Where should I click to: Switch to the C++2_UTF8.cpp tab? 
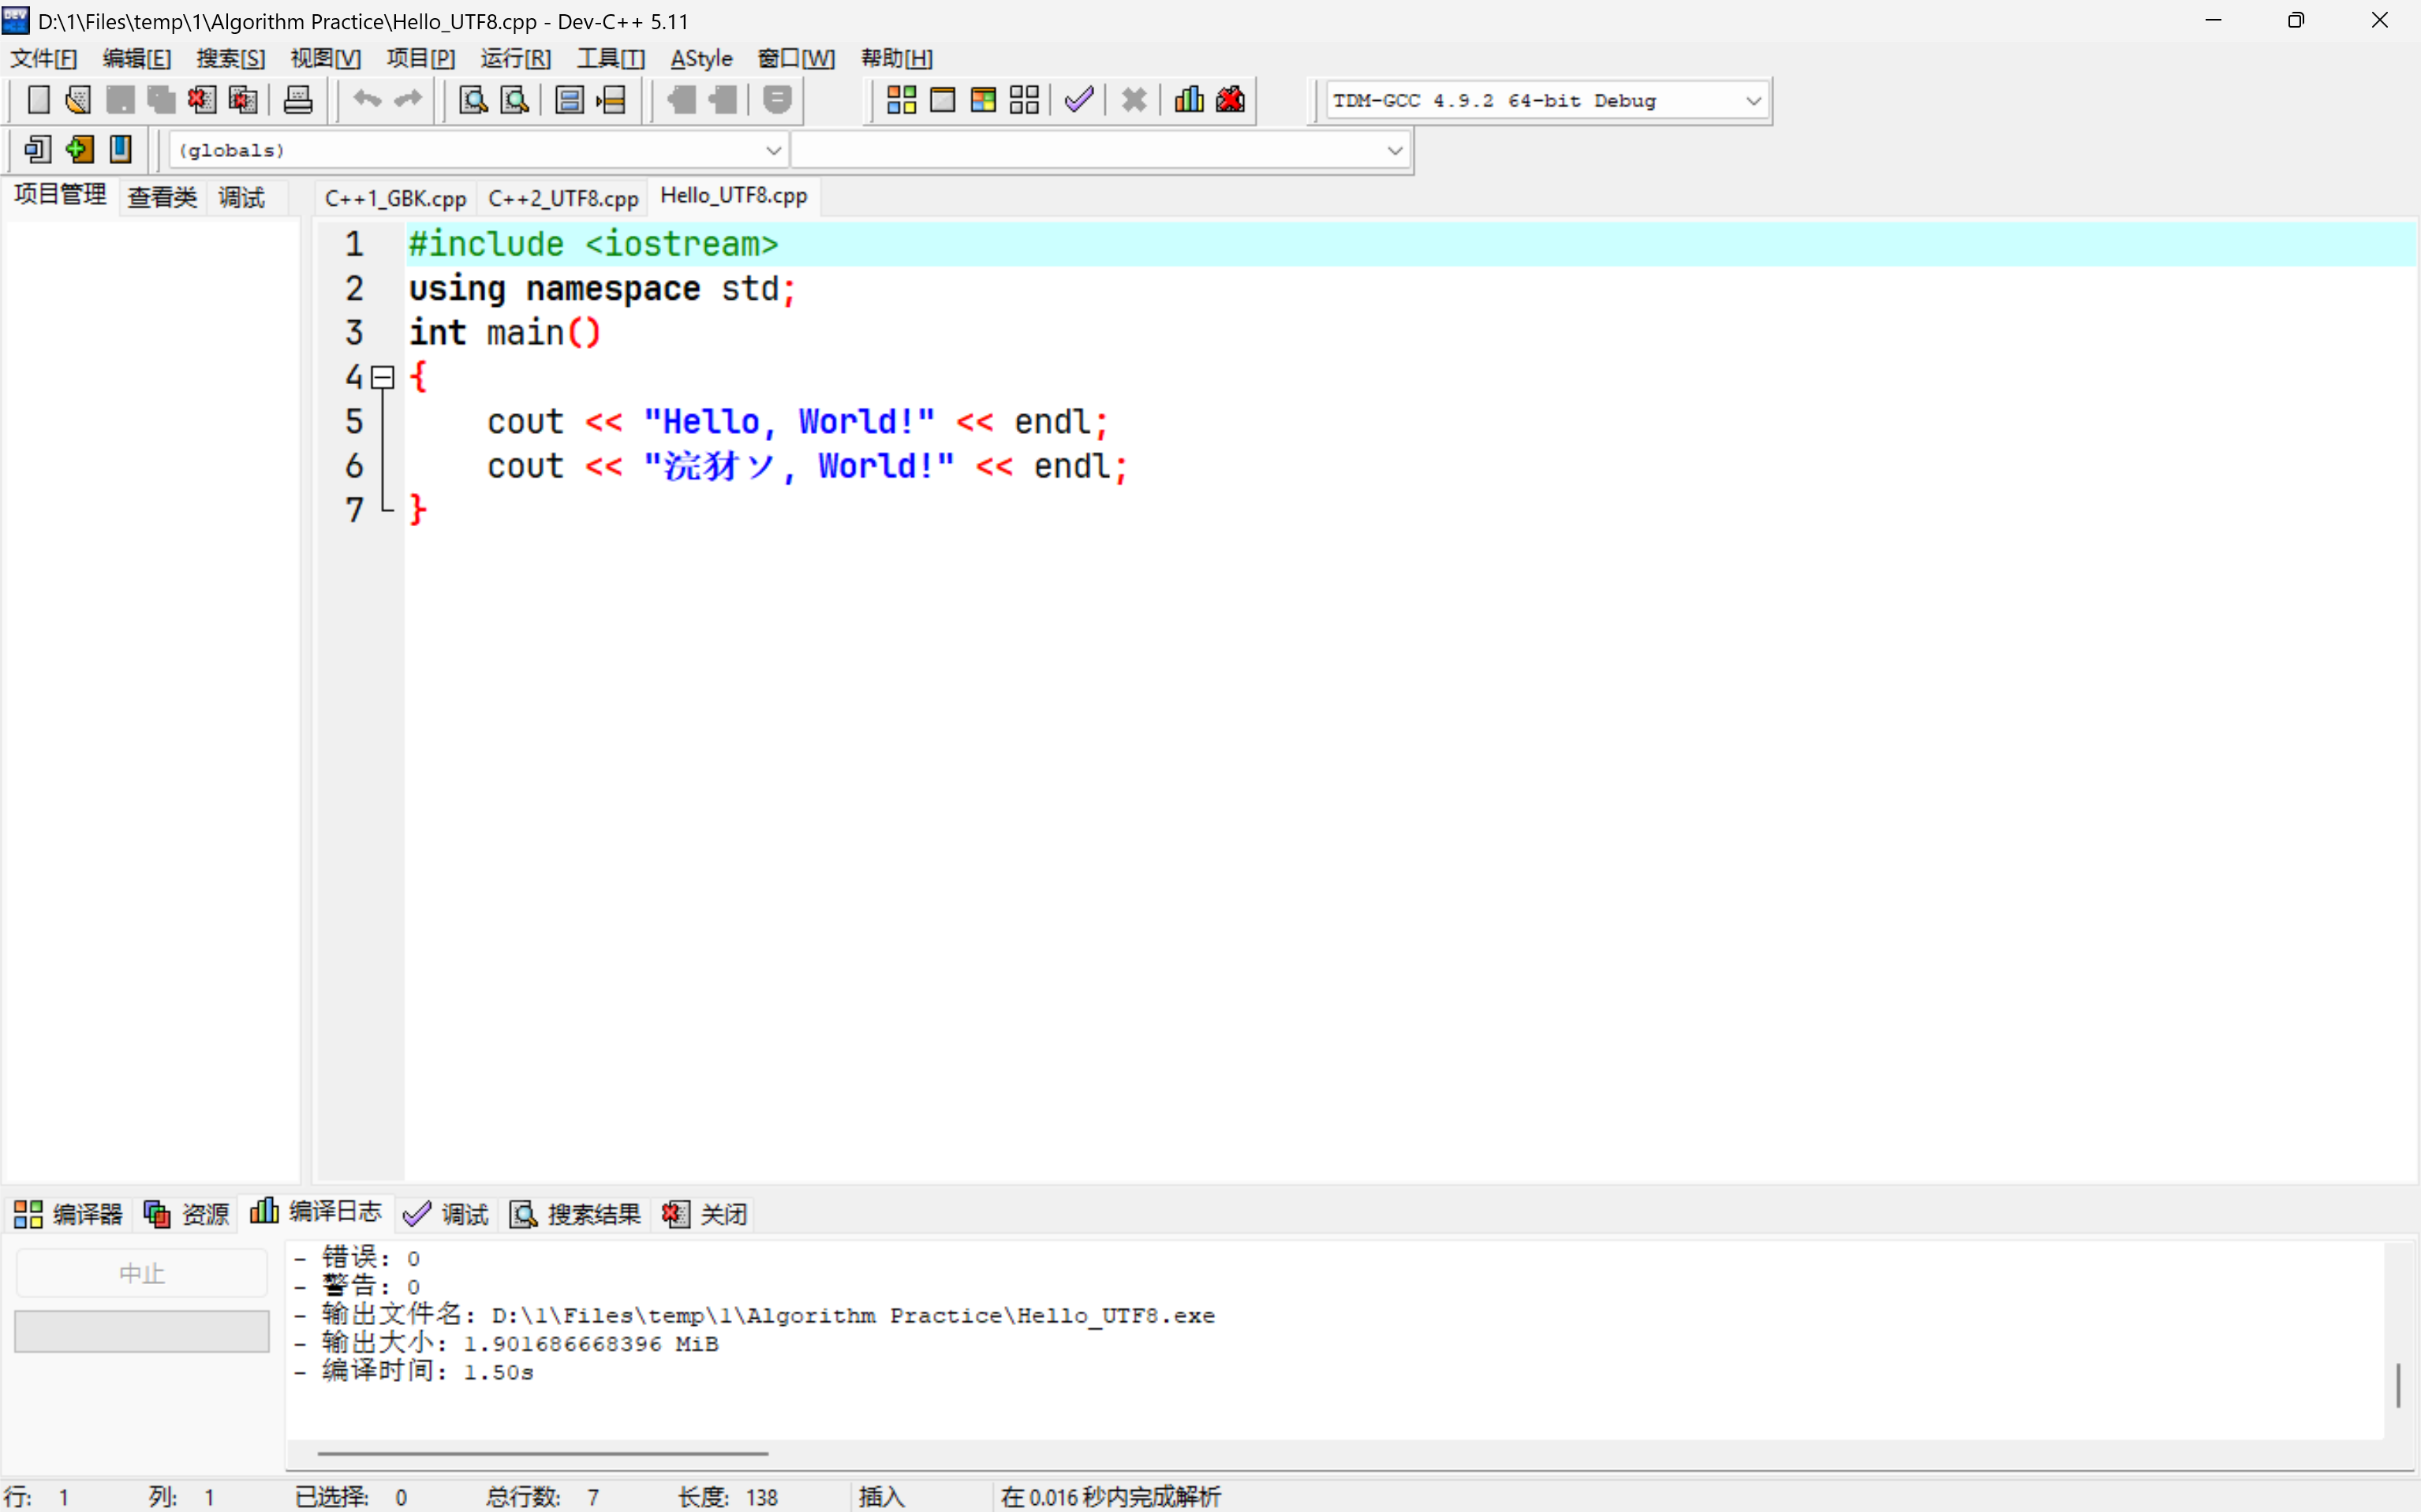click(x=563, y=198)
